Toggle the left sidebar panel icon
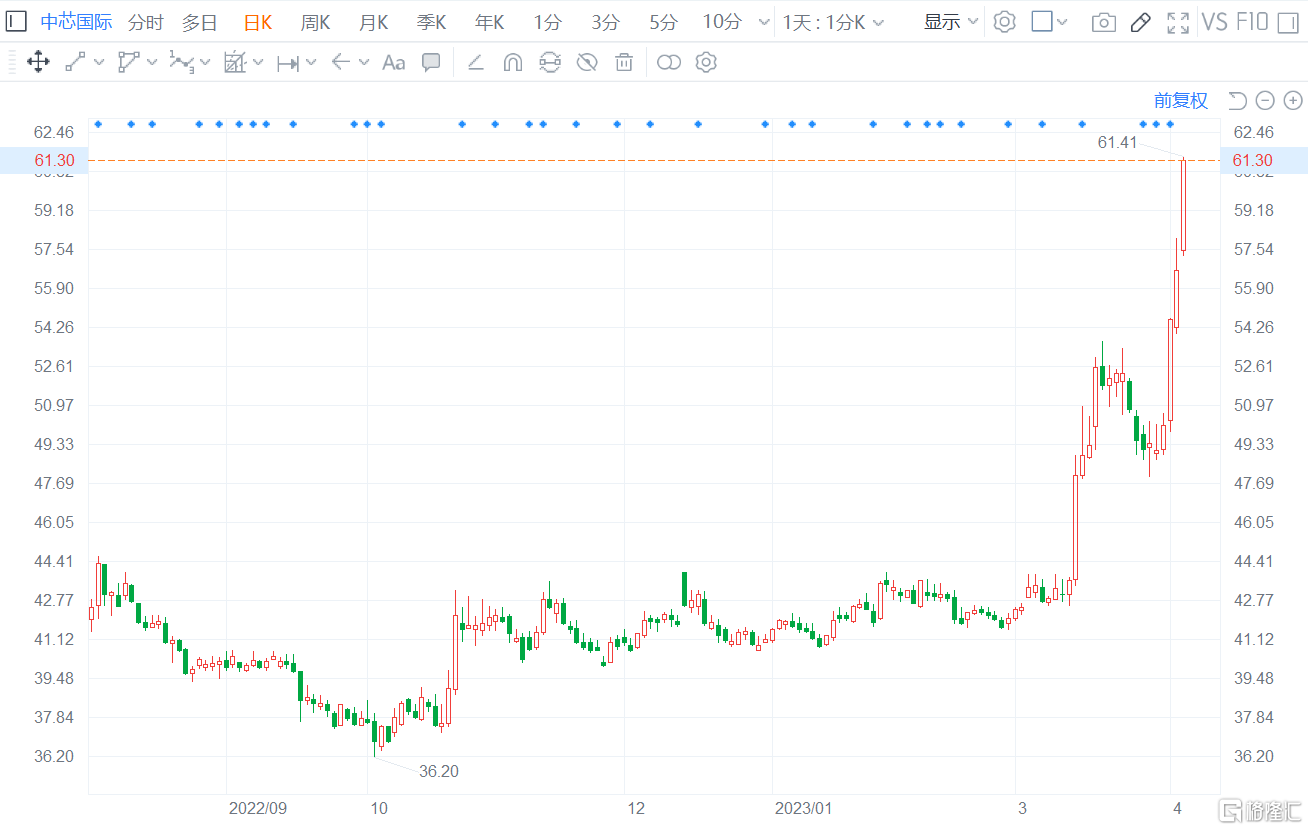This screenshot has height=830, width=1308. (x=17, y=22)
